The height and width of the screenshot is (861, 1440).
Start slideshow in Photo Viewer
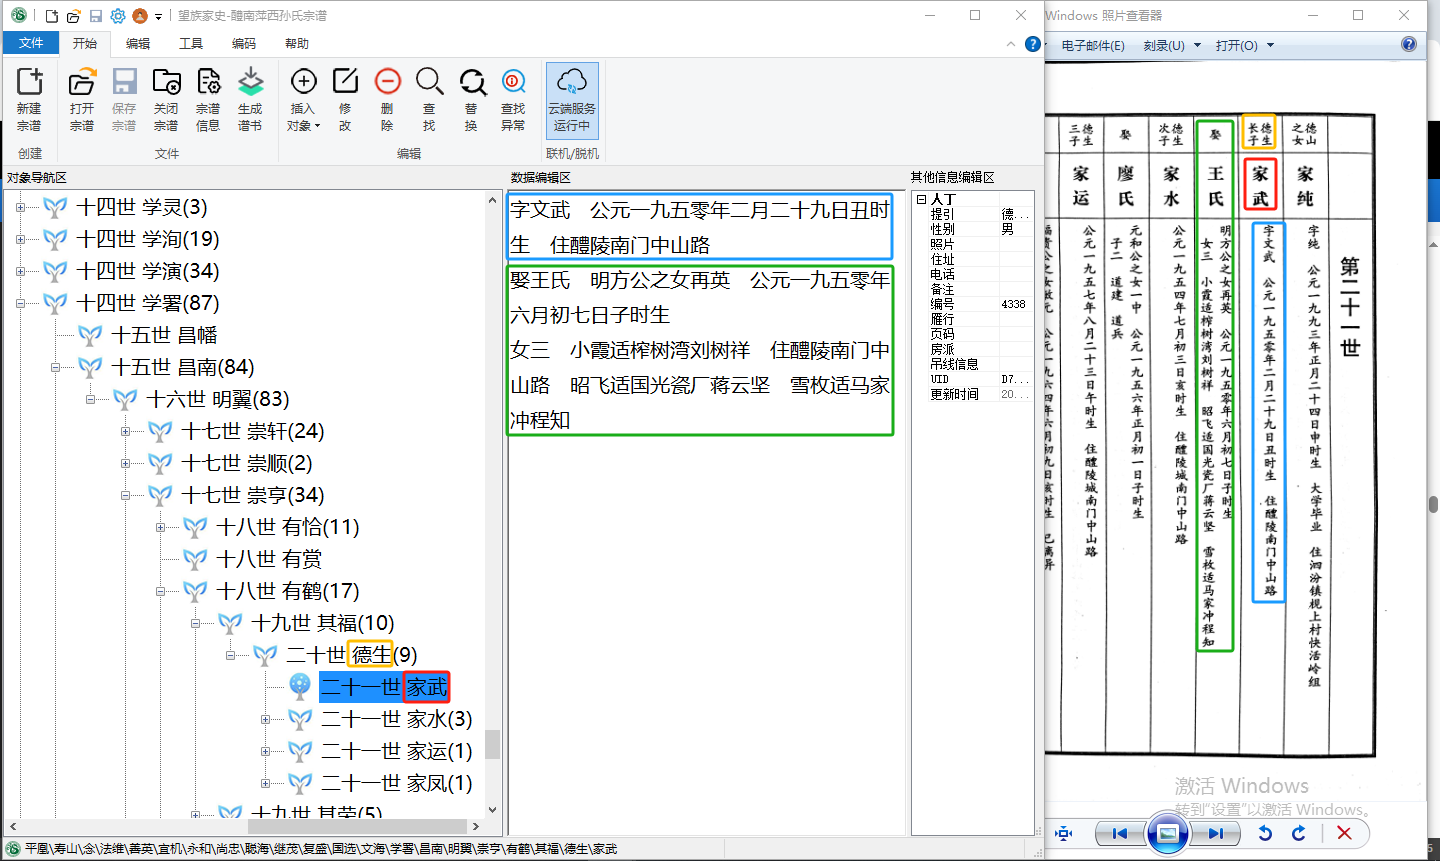[x=1167, y=833]
